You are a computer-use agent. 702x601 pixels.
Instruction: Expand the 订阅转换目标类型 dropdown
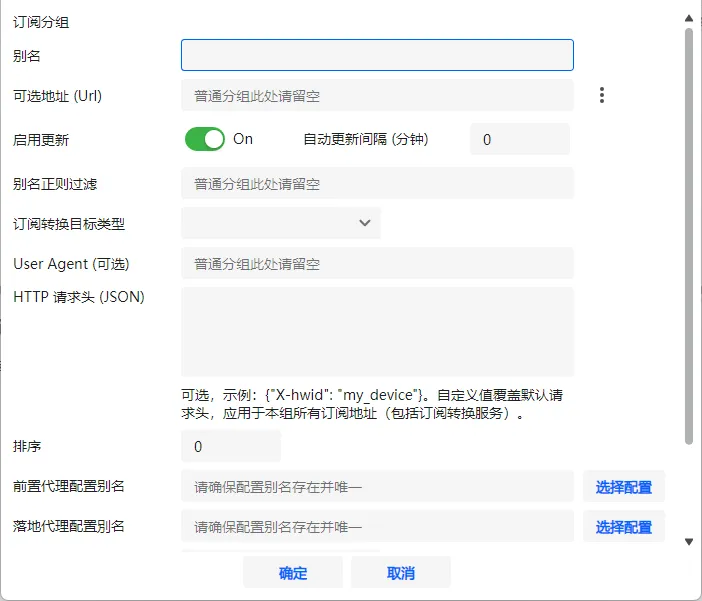pos(281,223)
